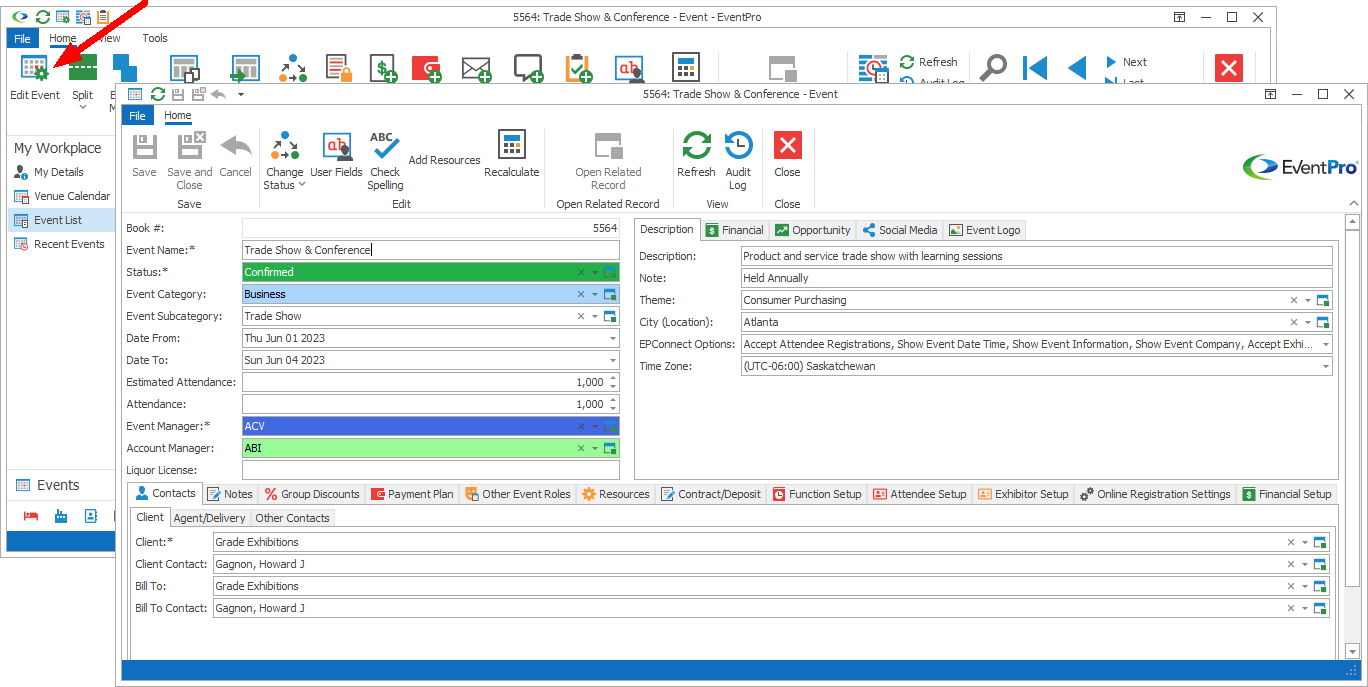The height and width of the screenshot is (687, 1368).
Task: Click the Liquor License field
Action: point(430,470)
